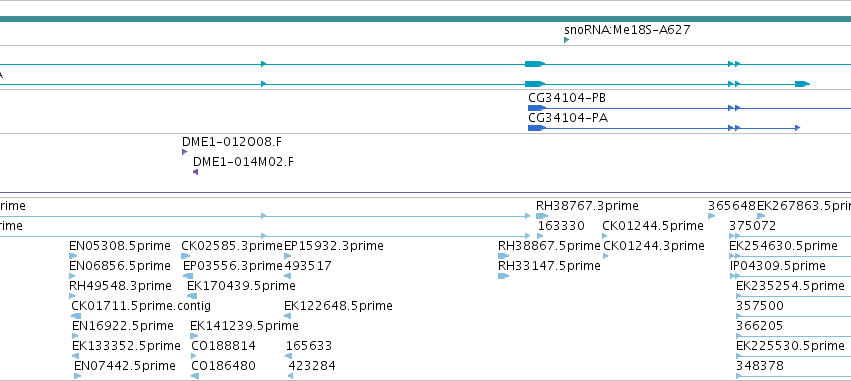Select the IP04309.5prime label

(778, 266)
